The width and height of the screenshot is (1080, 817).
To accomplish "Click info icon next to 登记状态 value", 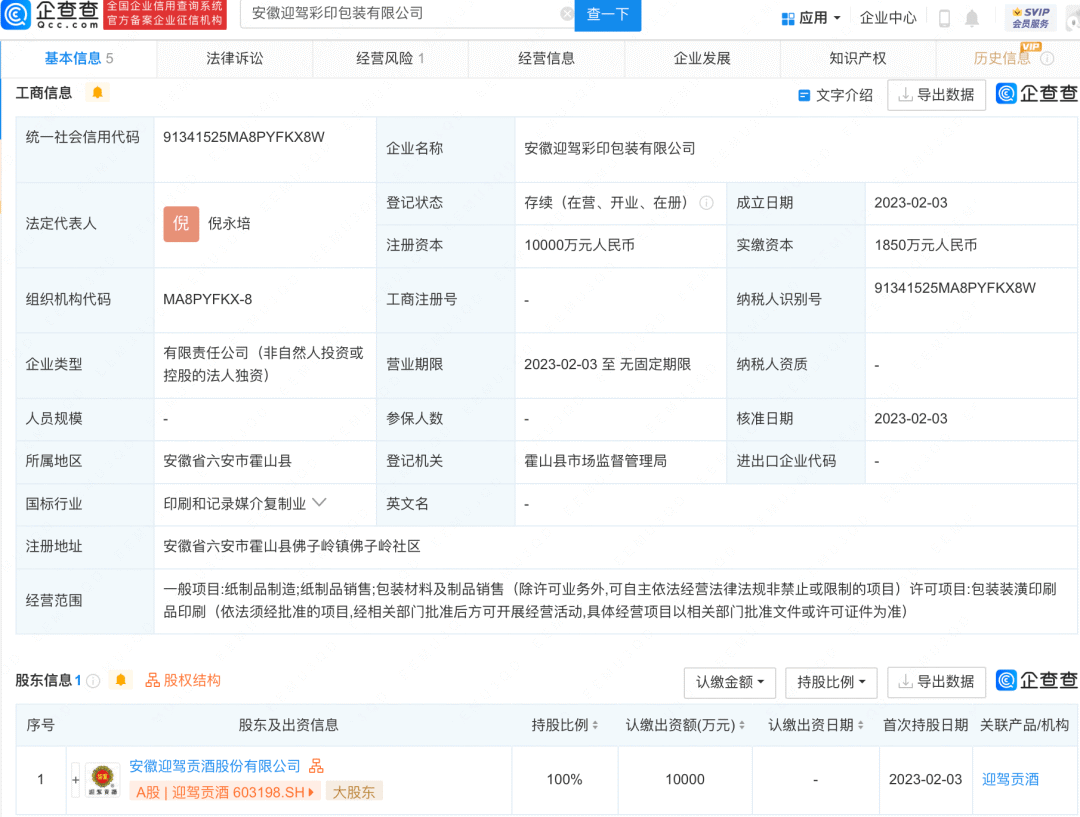I will 707,203.
